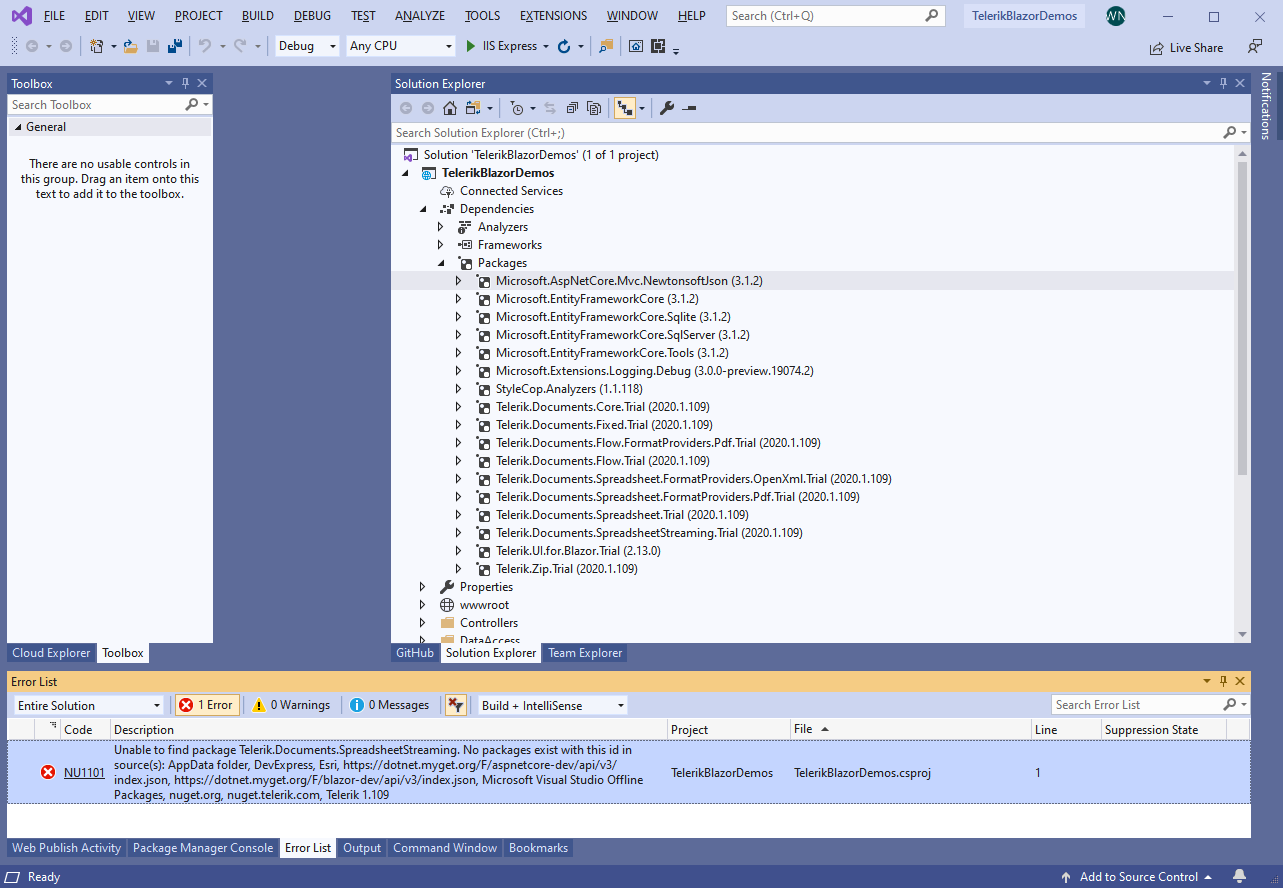The image size is (1283, 888).
Task: Click the Save All icon in the toolbar
Action: [x=174, y=46]
